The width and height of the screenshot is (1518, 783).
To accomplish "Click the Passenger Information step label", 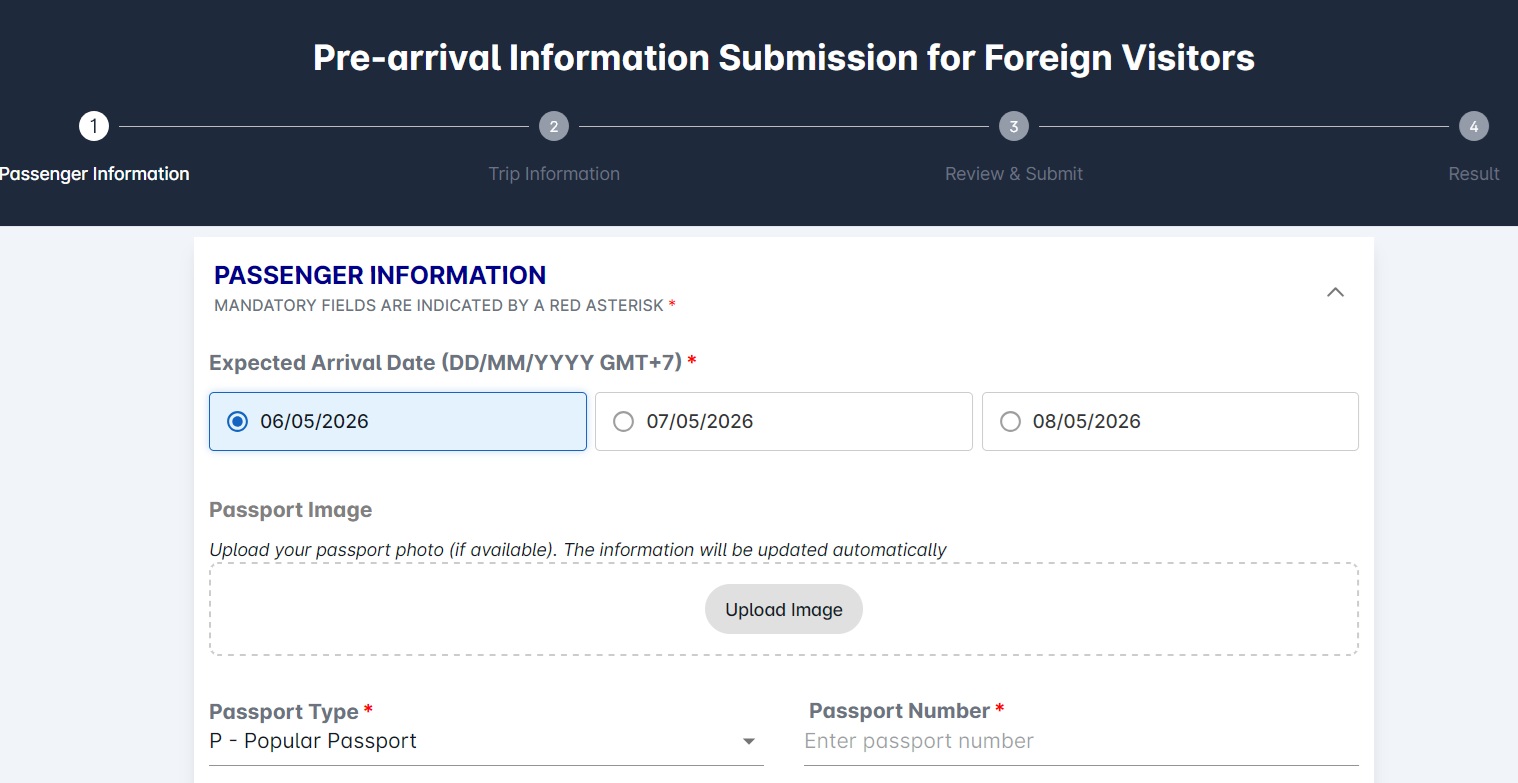I will [x=94, y=174].
